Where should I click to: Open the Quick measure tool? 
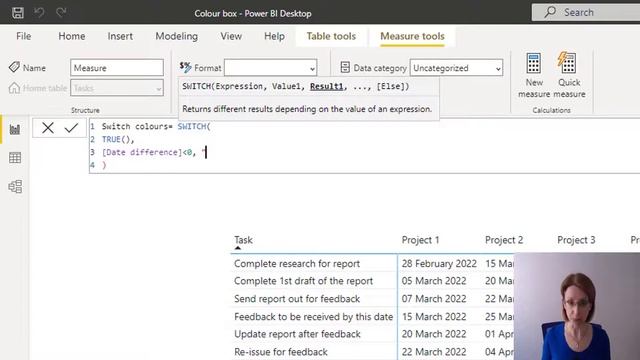(x=569, y=76)
